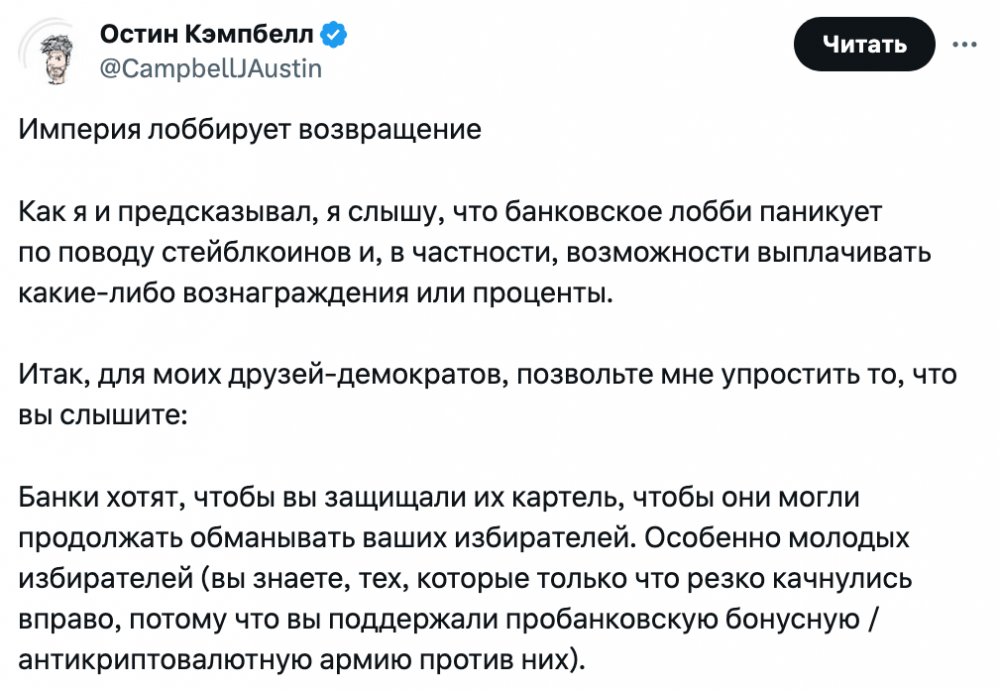1000x690 pixels.
Task: Click the line какие-либо вознаграждения или проценты
Action: (315, 293)
